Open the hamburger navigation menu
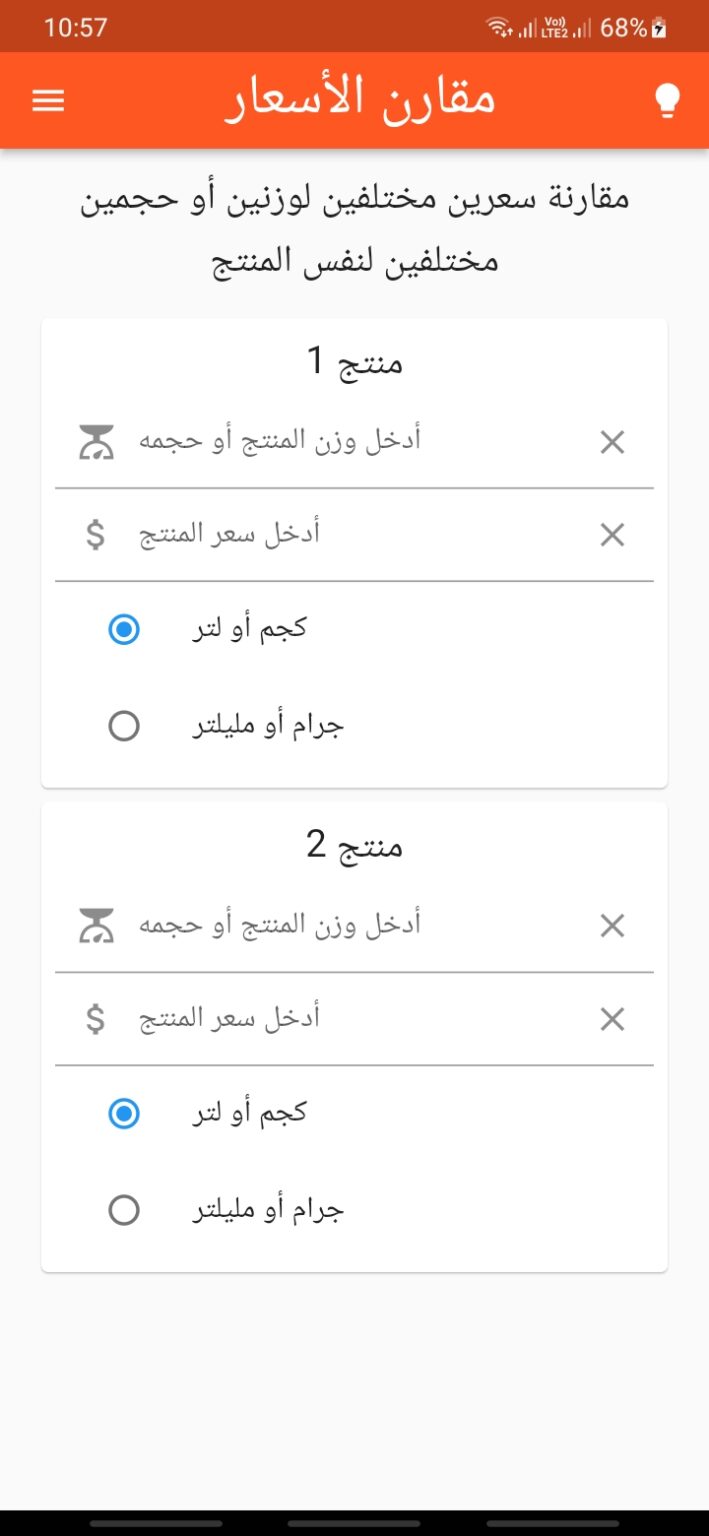The image size is (709, 1536). click(x=48, y=100)
